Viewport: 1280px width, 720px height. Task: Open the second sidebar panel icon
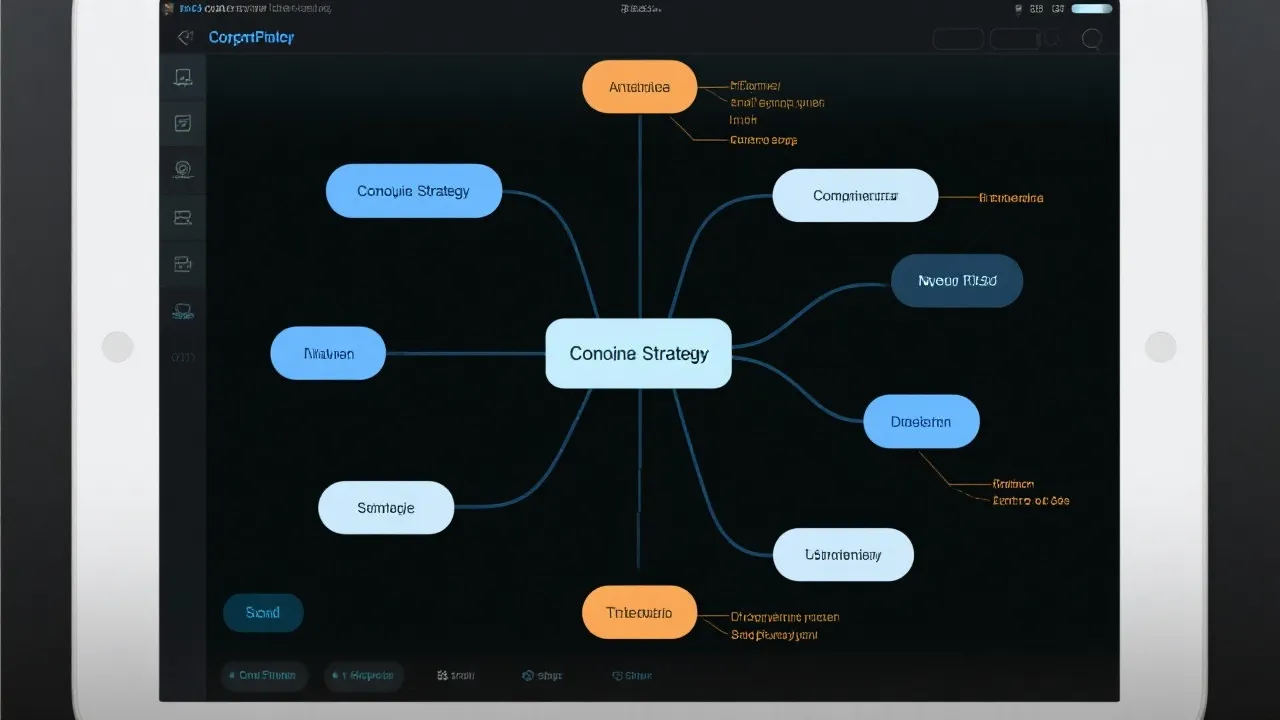[x=183, y=124]
